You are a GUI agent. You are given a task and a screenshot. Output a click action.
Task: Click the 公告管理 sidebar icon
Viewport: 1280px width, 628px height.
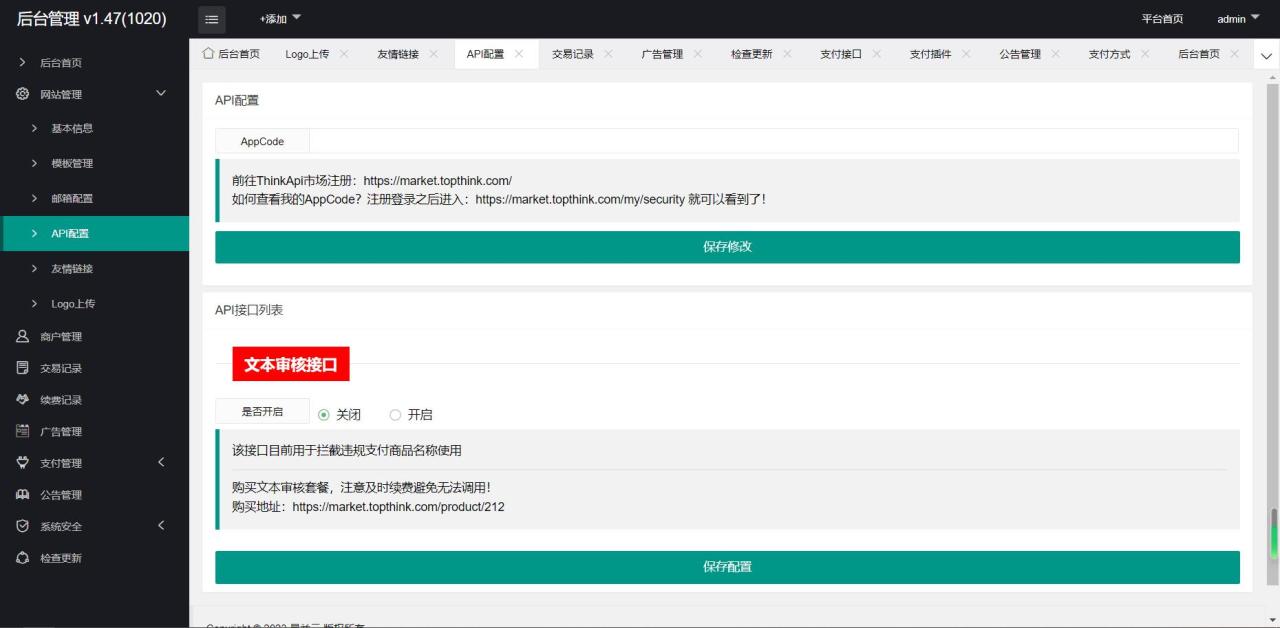[22, 494]
